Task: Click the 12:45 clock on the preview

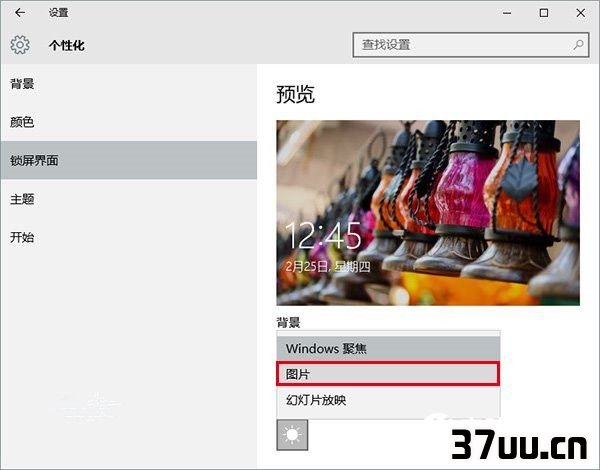Action: point(323,236)
